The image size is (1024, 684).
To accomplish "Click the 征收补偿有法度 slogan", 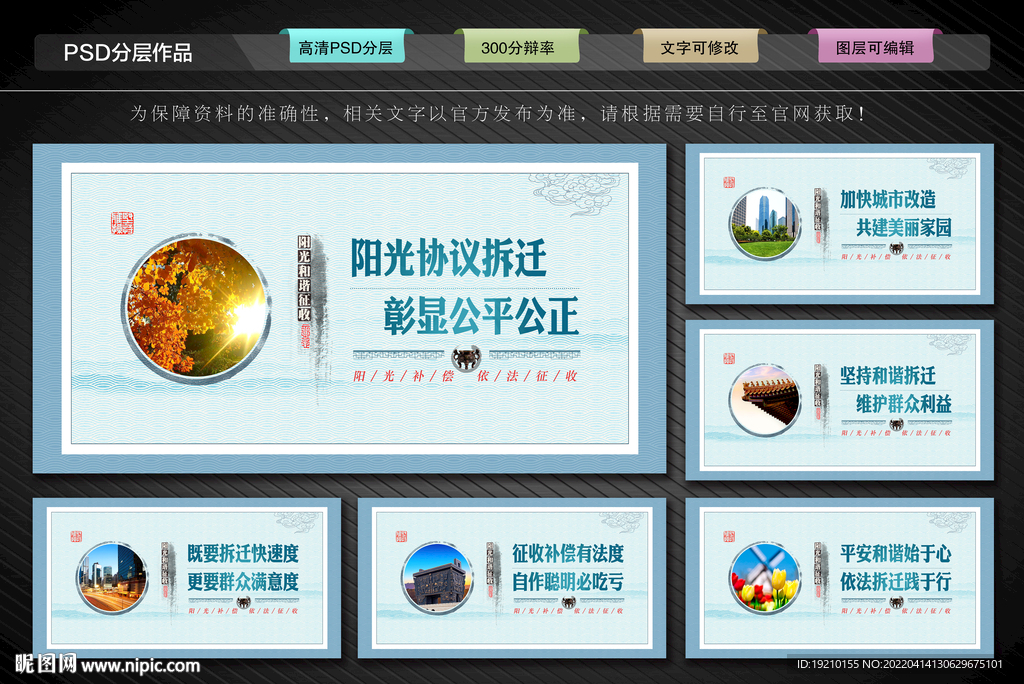I will tap(568, 553).
